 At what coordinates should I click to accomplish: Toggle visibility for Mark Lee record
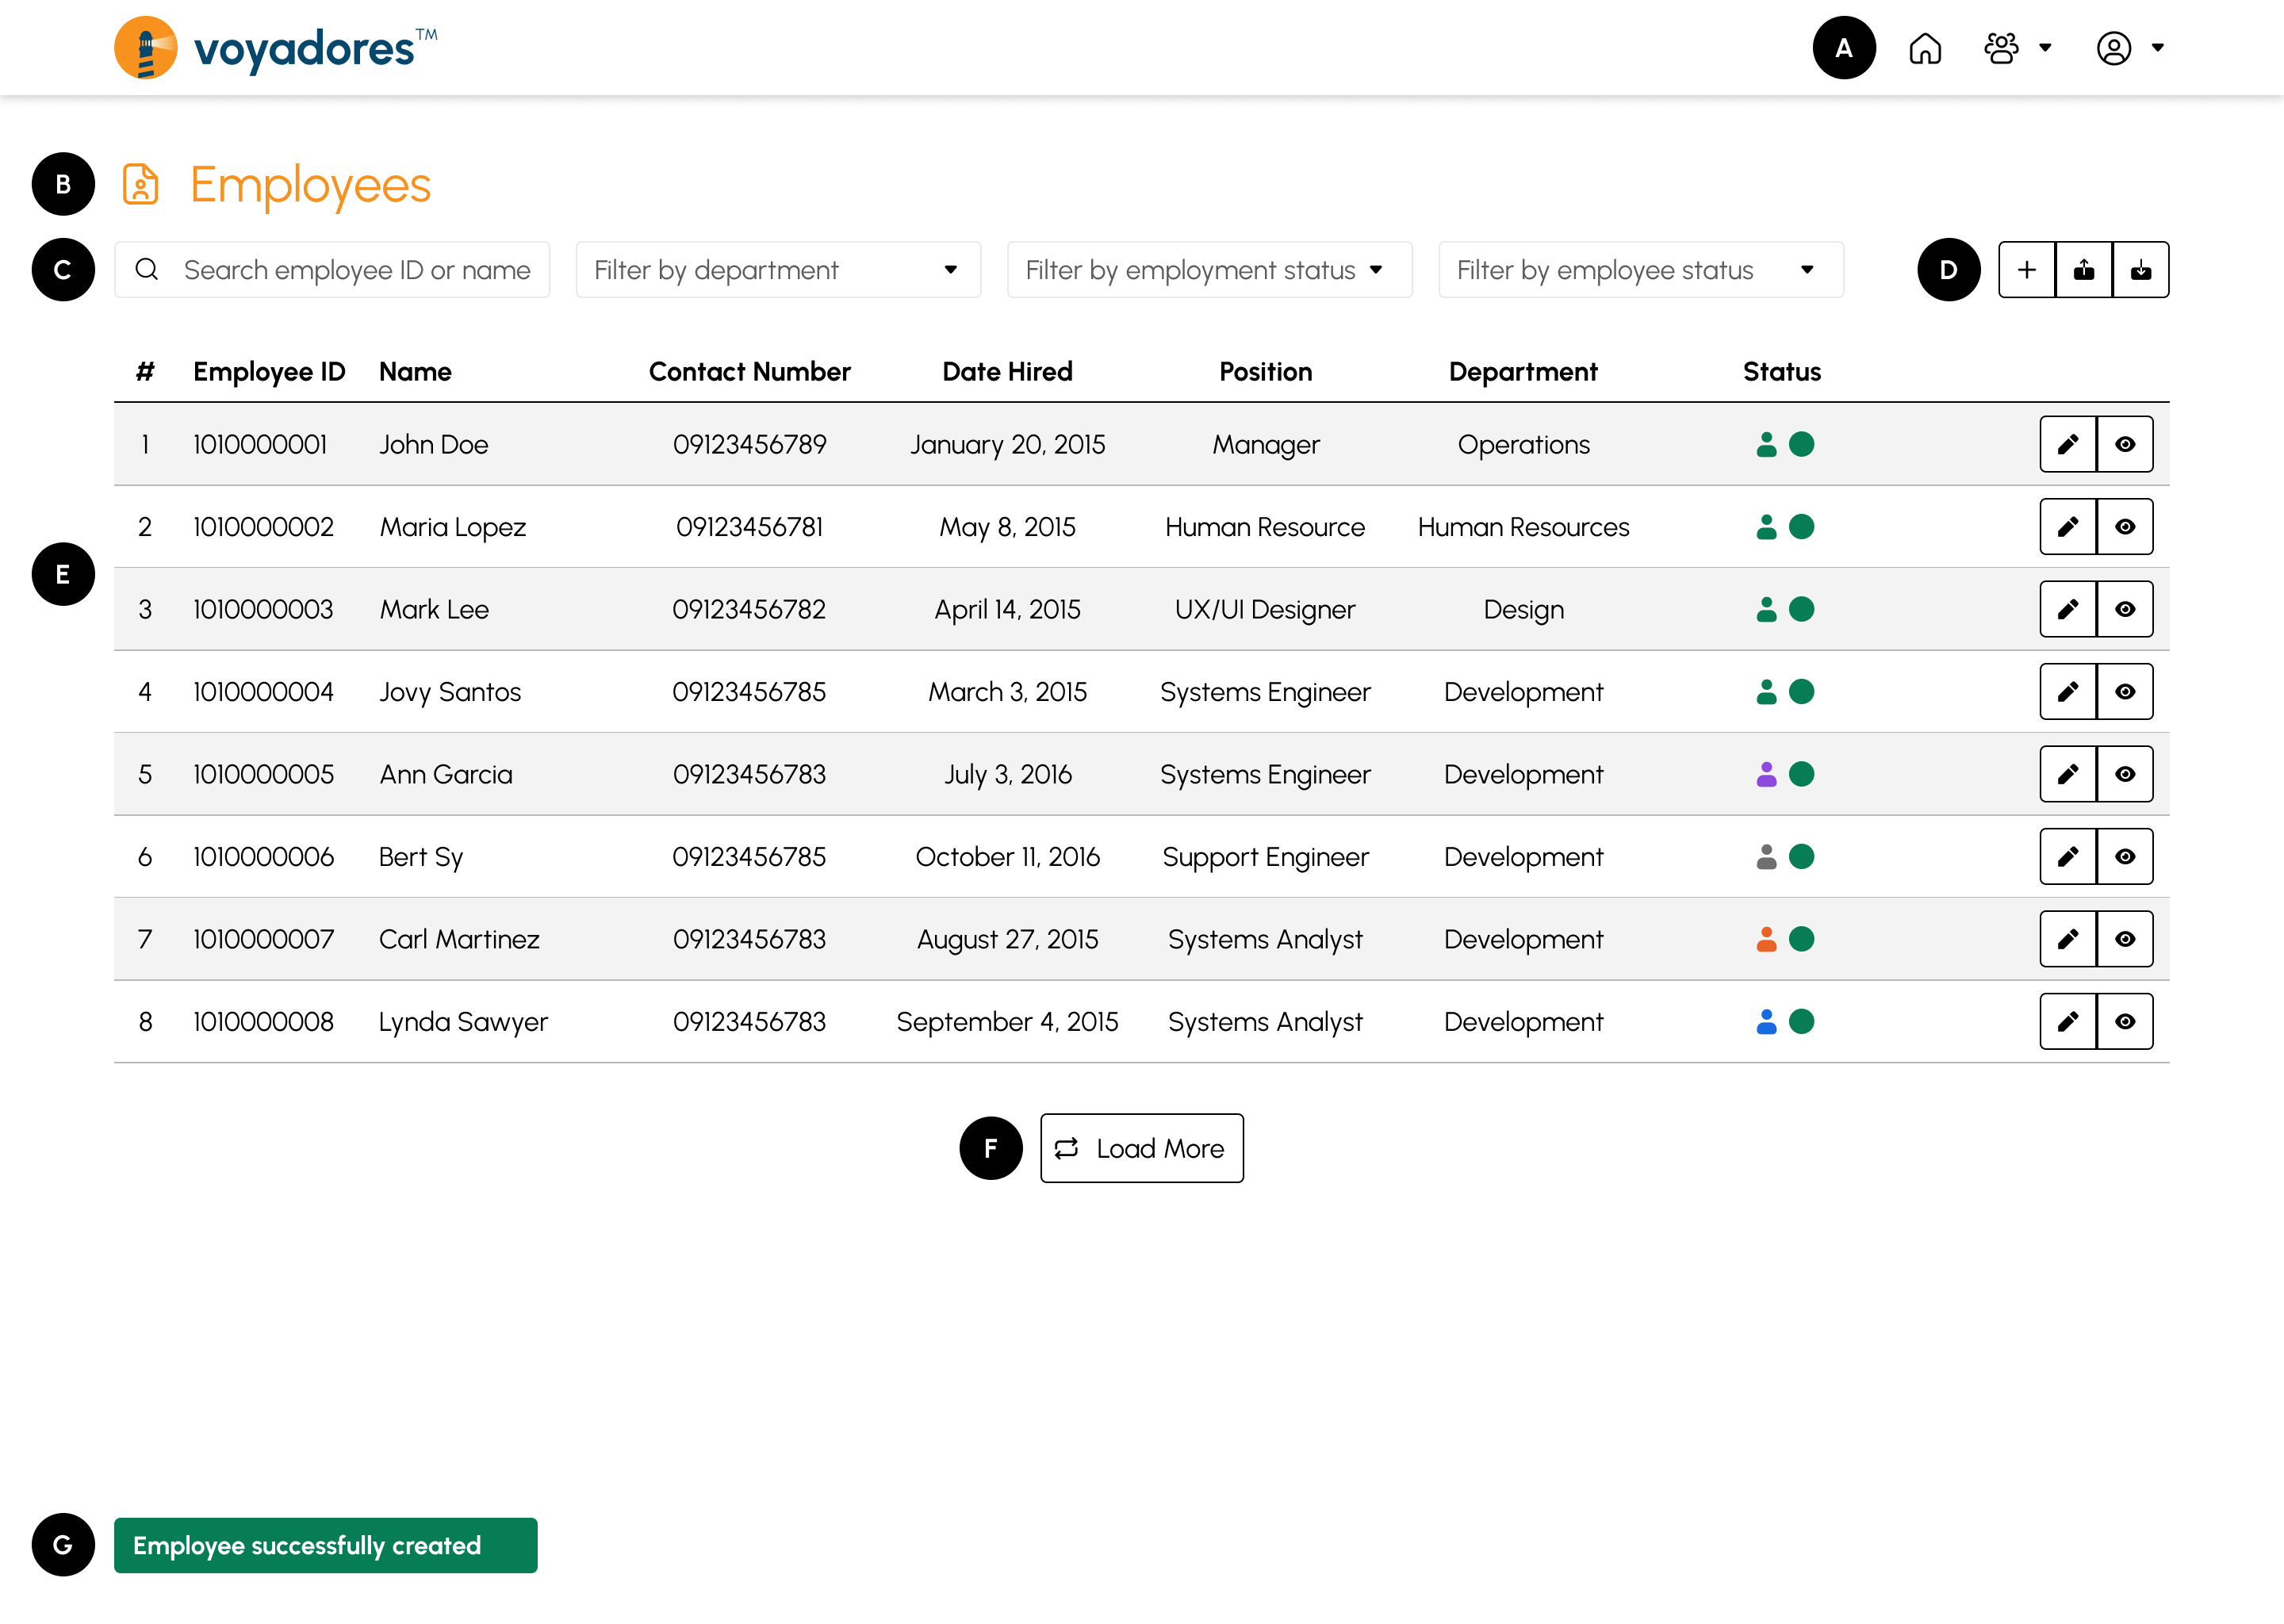pyautogui.click(x=2124, y=608)
